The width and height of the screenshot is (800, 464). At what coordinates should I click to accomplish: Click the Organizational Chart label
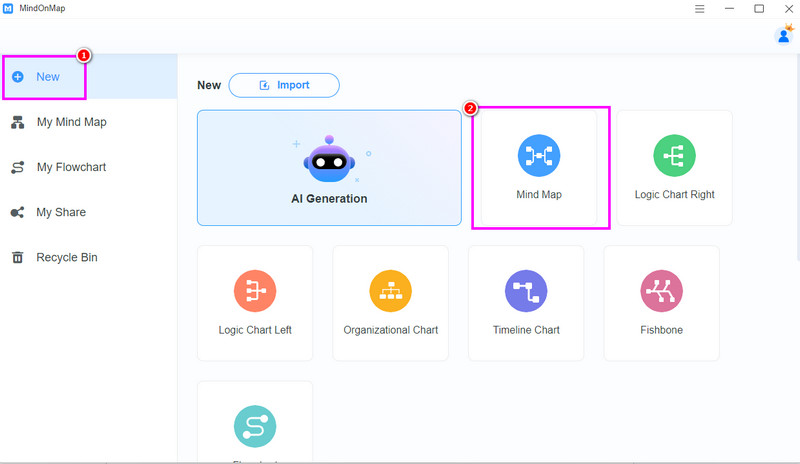pos(391,330)
